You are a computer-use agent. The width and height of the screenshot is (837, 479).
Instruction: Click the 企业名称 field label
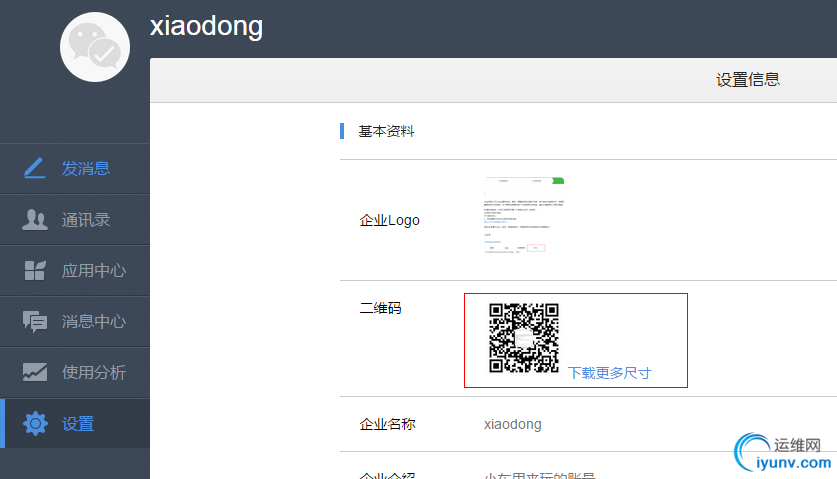tap(387, 424)
